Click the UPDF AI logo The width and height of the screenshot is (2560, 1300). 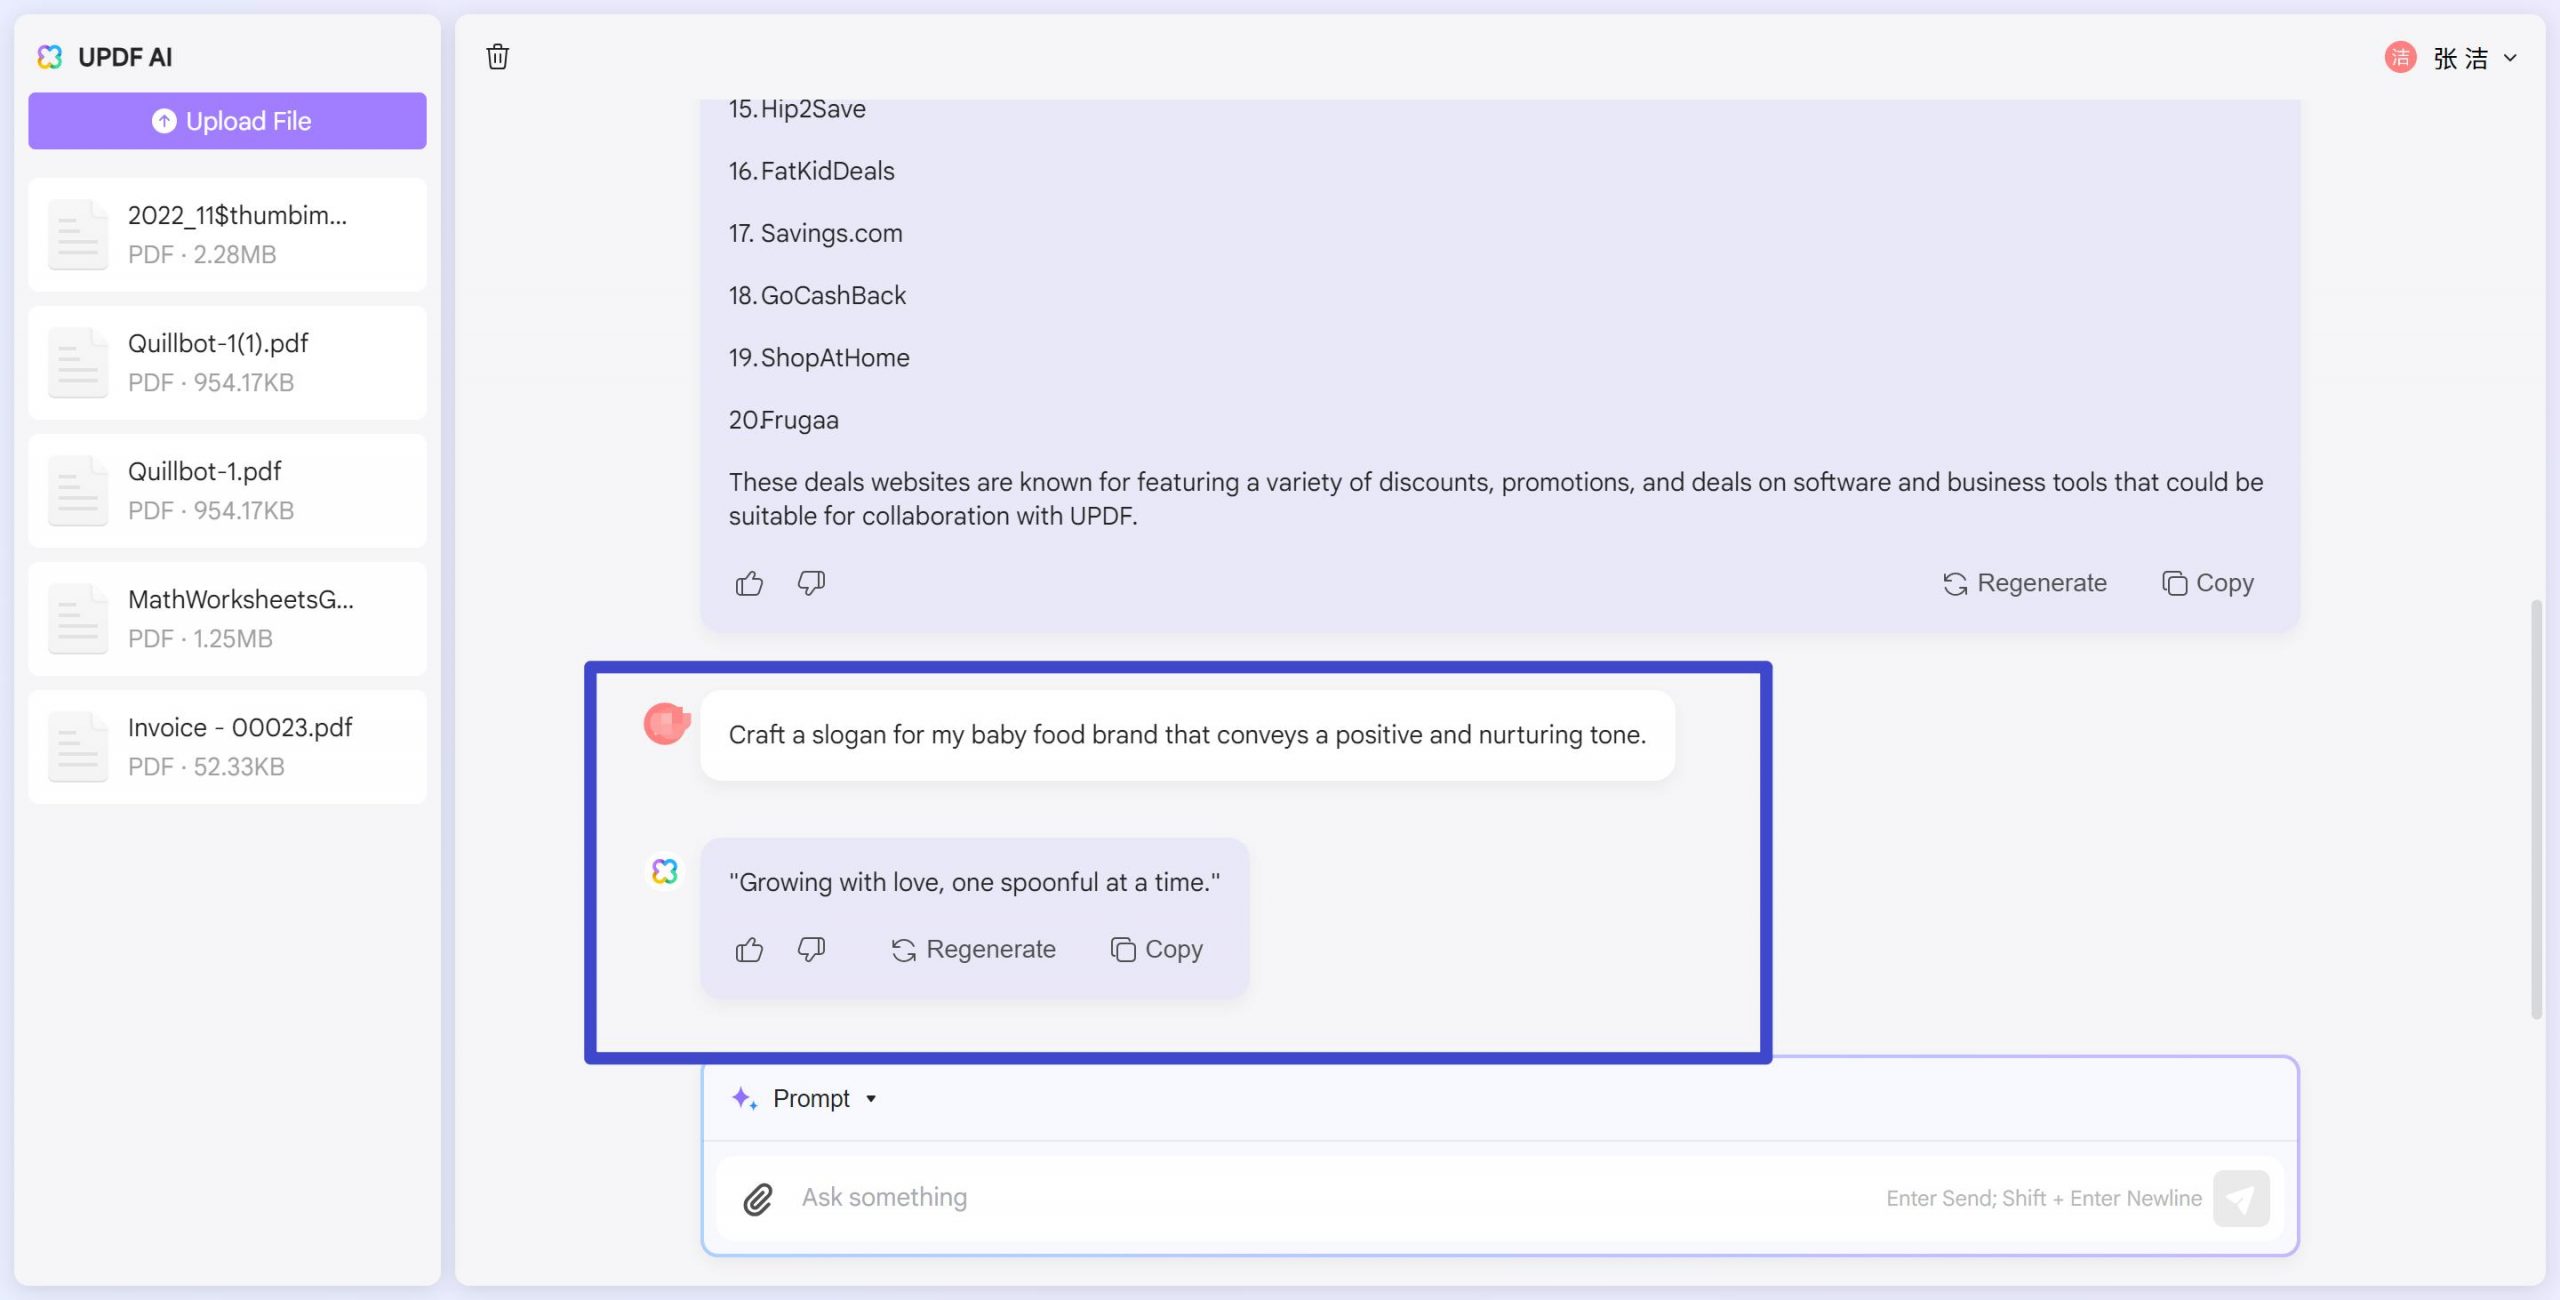click(x=49, y=56)
